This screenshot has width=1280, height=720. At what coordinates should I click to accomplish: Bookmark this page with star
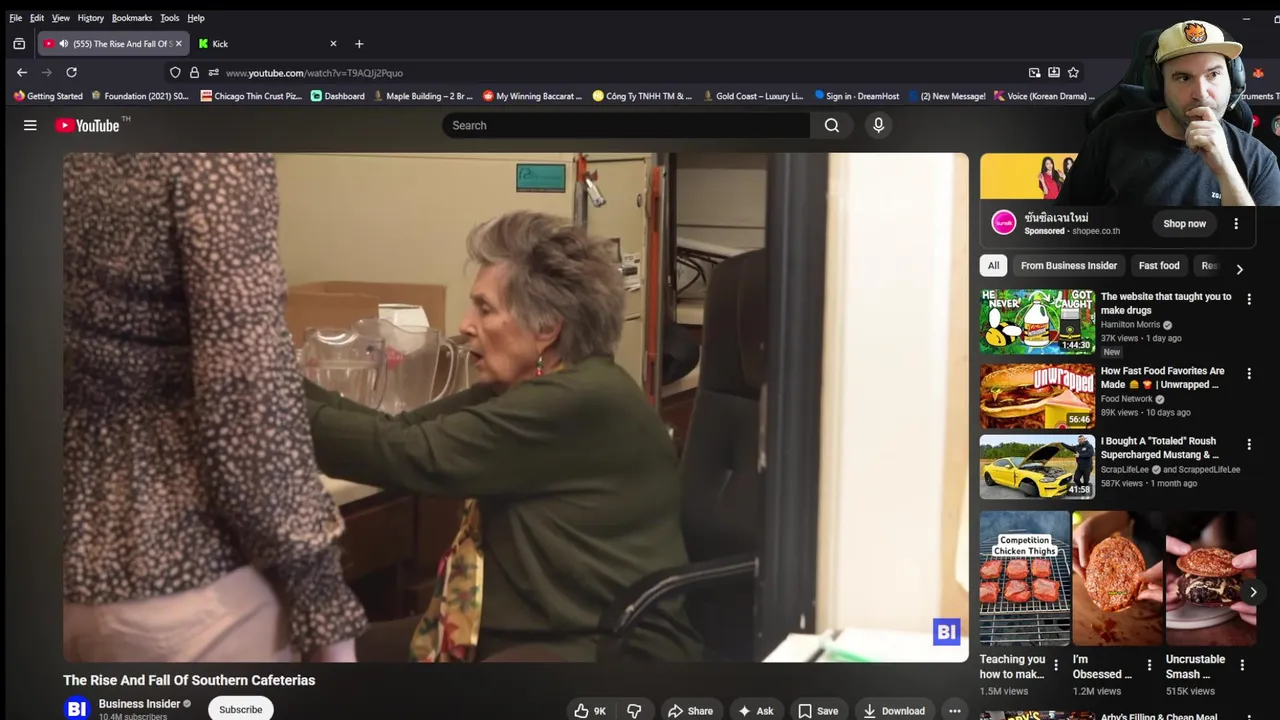[x=1073, y=72]
